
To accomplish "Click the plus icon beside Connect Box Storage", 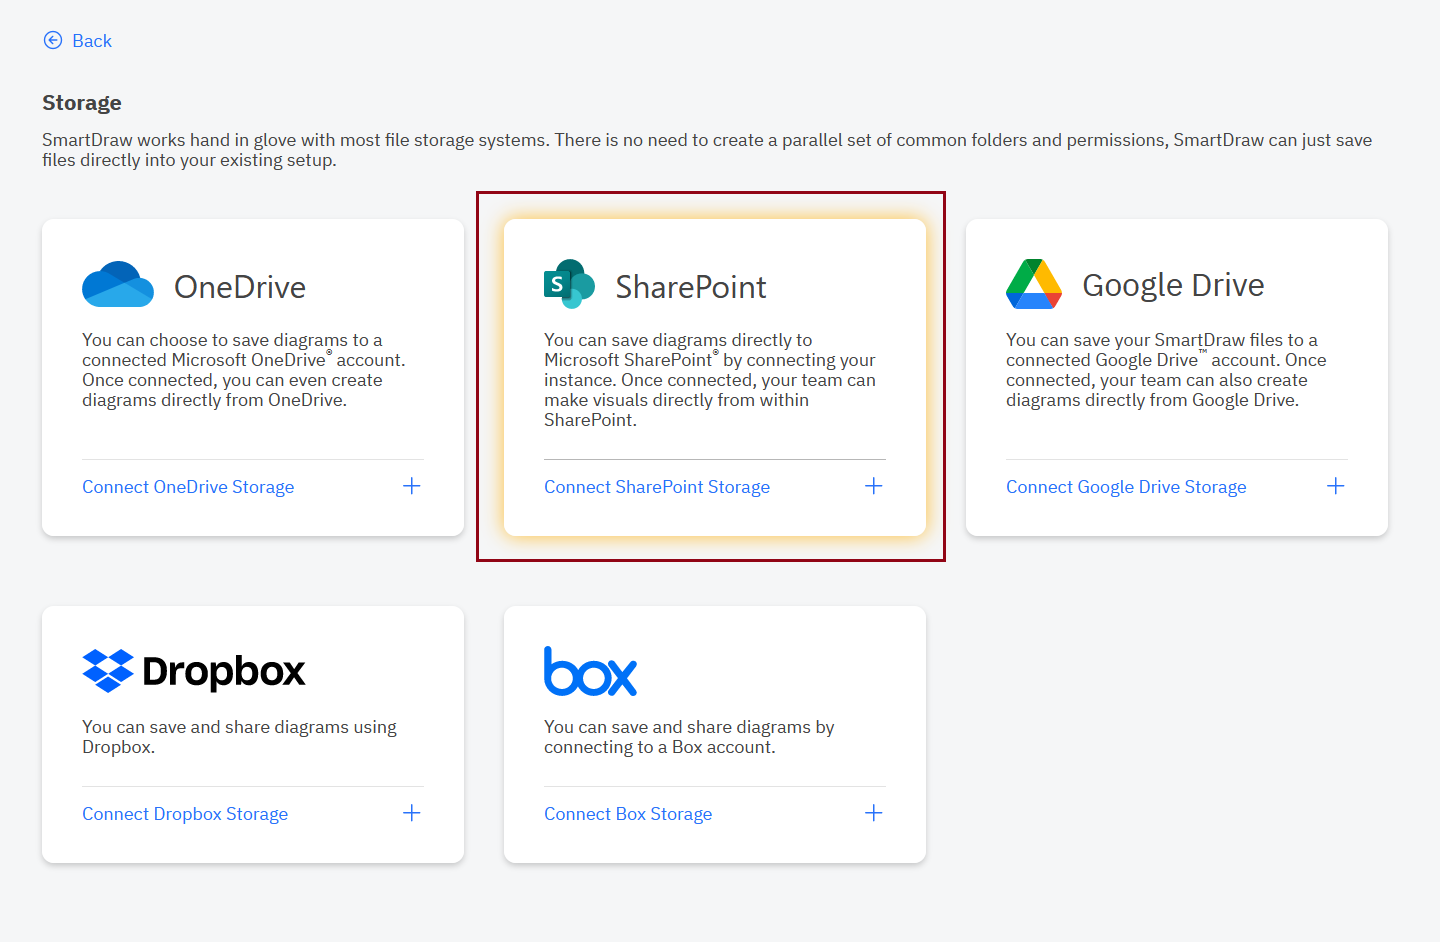I will [x=873, y=812].
